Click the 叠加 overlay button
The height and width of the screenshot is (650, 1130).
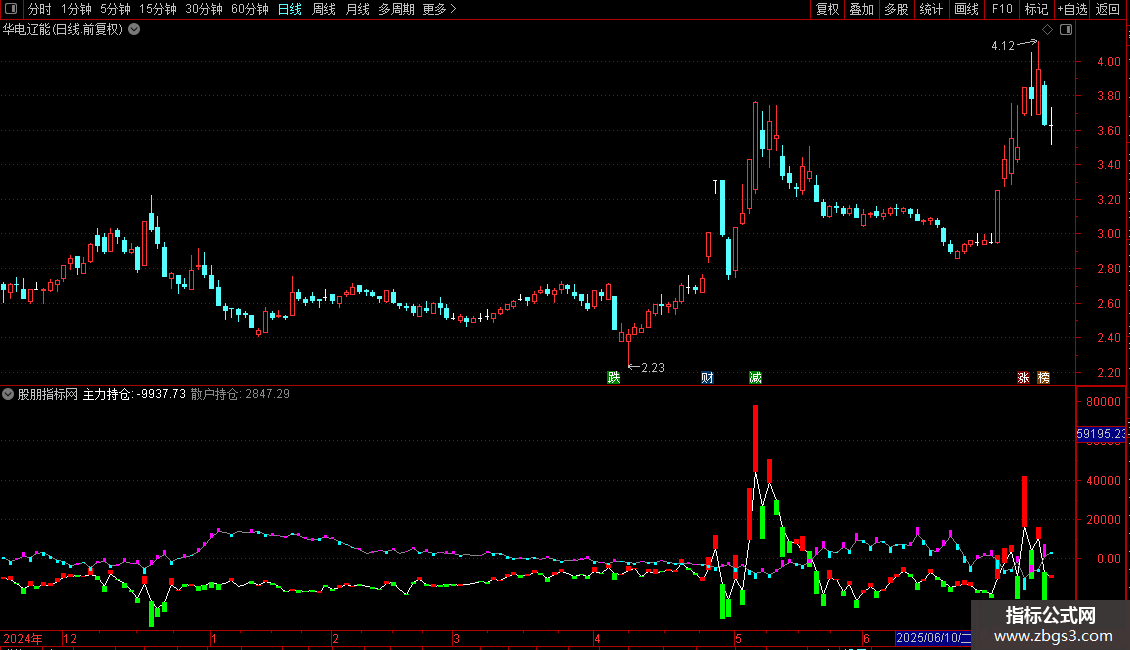click(x=862, y=9)
